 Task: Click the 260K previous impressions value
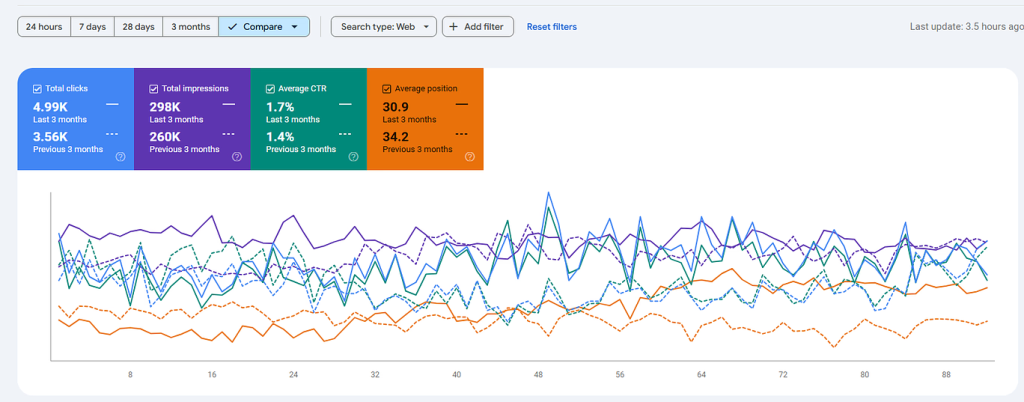click(165, 137)
